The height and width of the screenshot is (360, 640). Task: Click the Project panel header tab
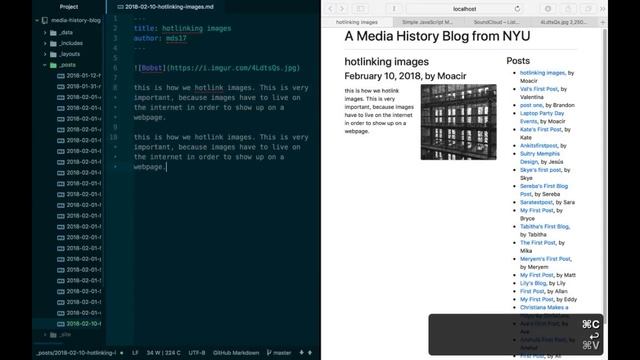(x=69, y=7)
